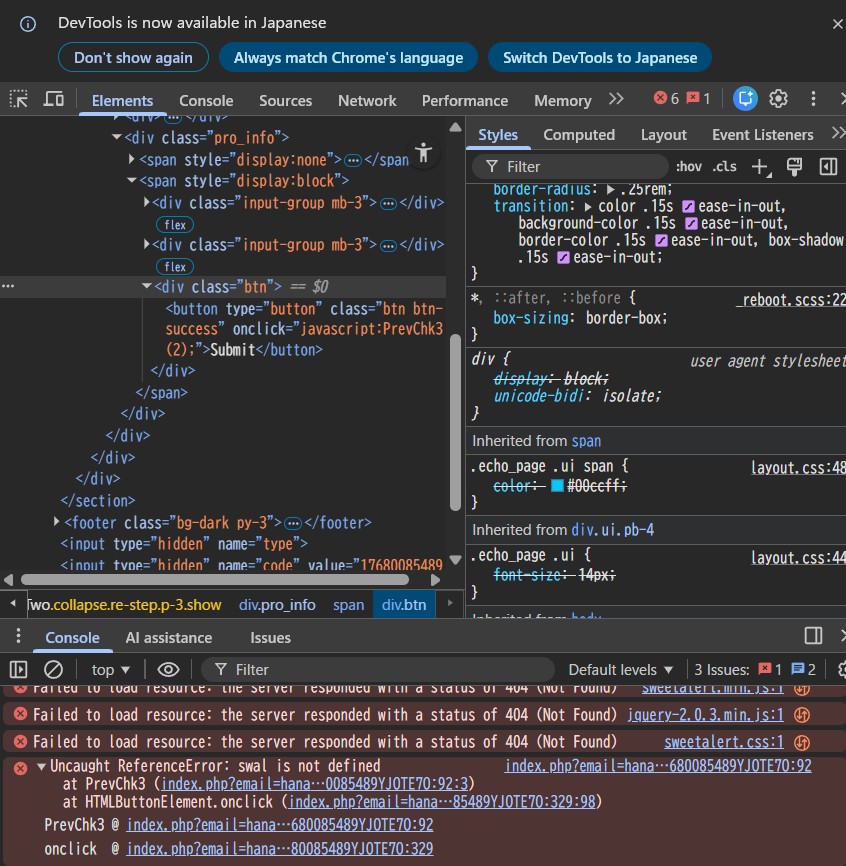Click Switch DevTools to Japanese button
Viewport: 846px width, 866px height.
[x=599, y=57]
